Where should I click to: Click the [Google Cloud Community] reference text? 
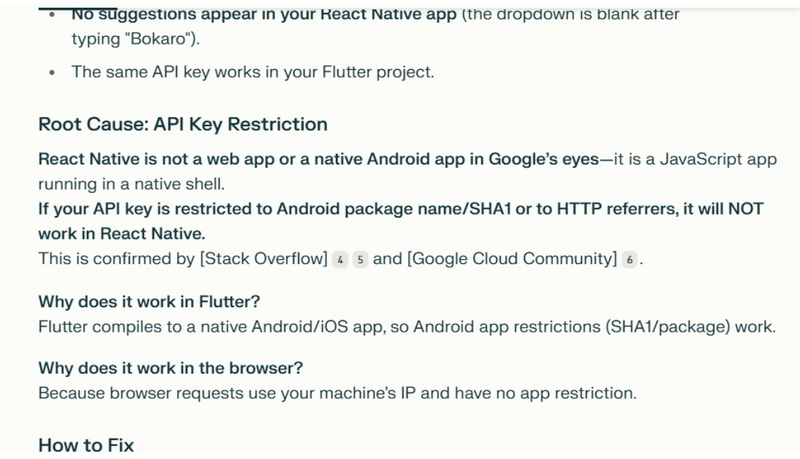click(512, 259)
